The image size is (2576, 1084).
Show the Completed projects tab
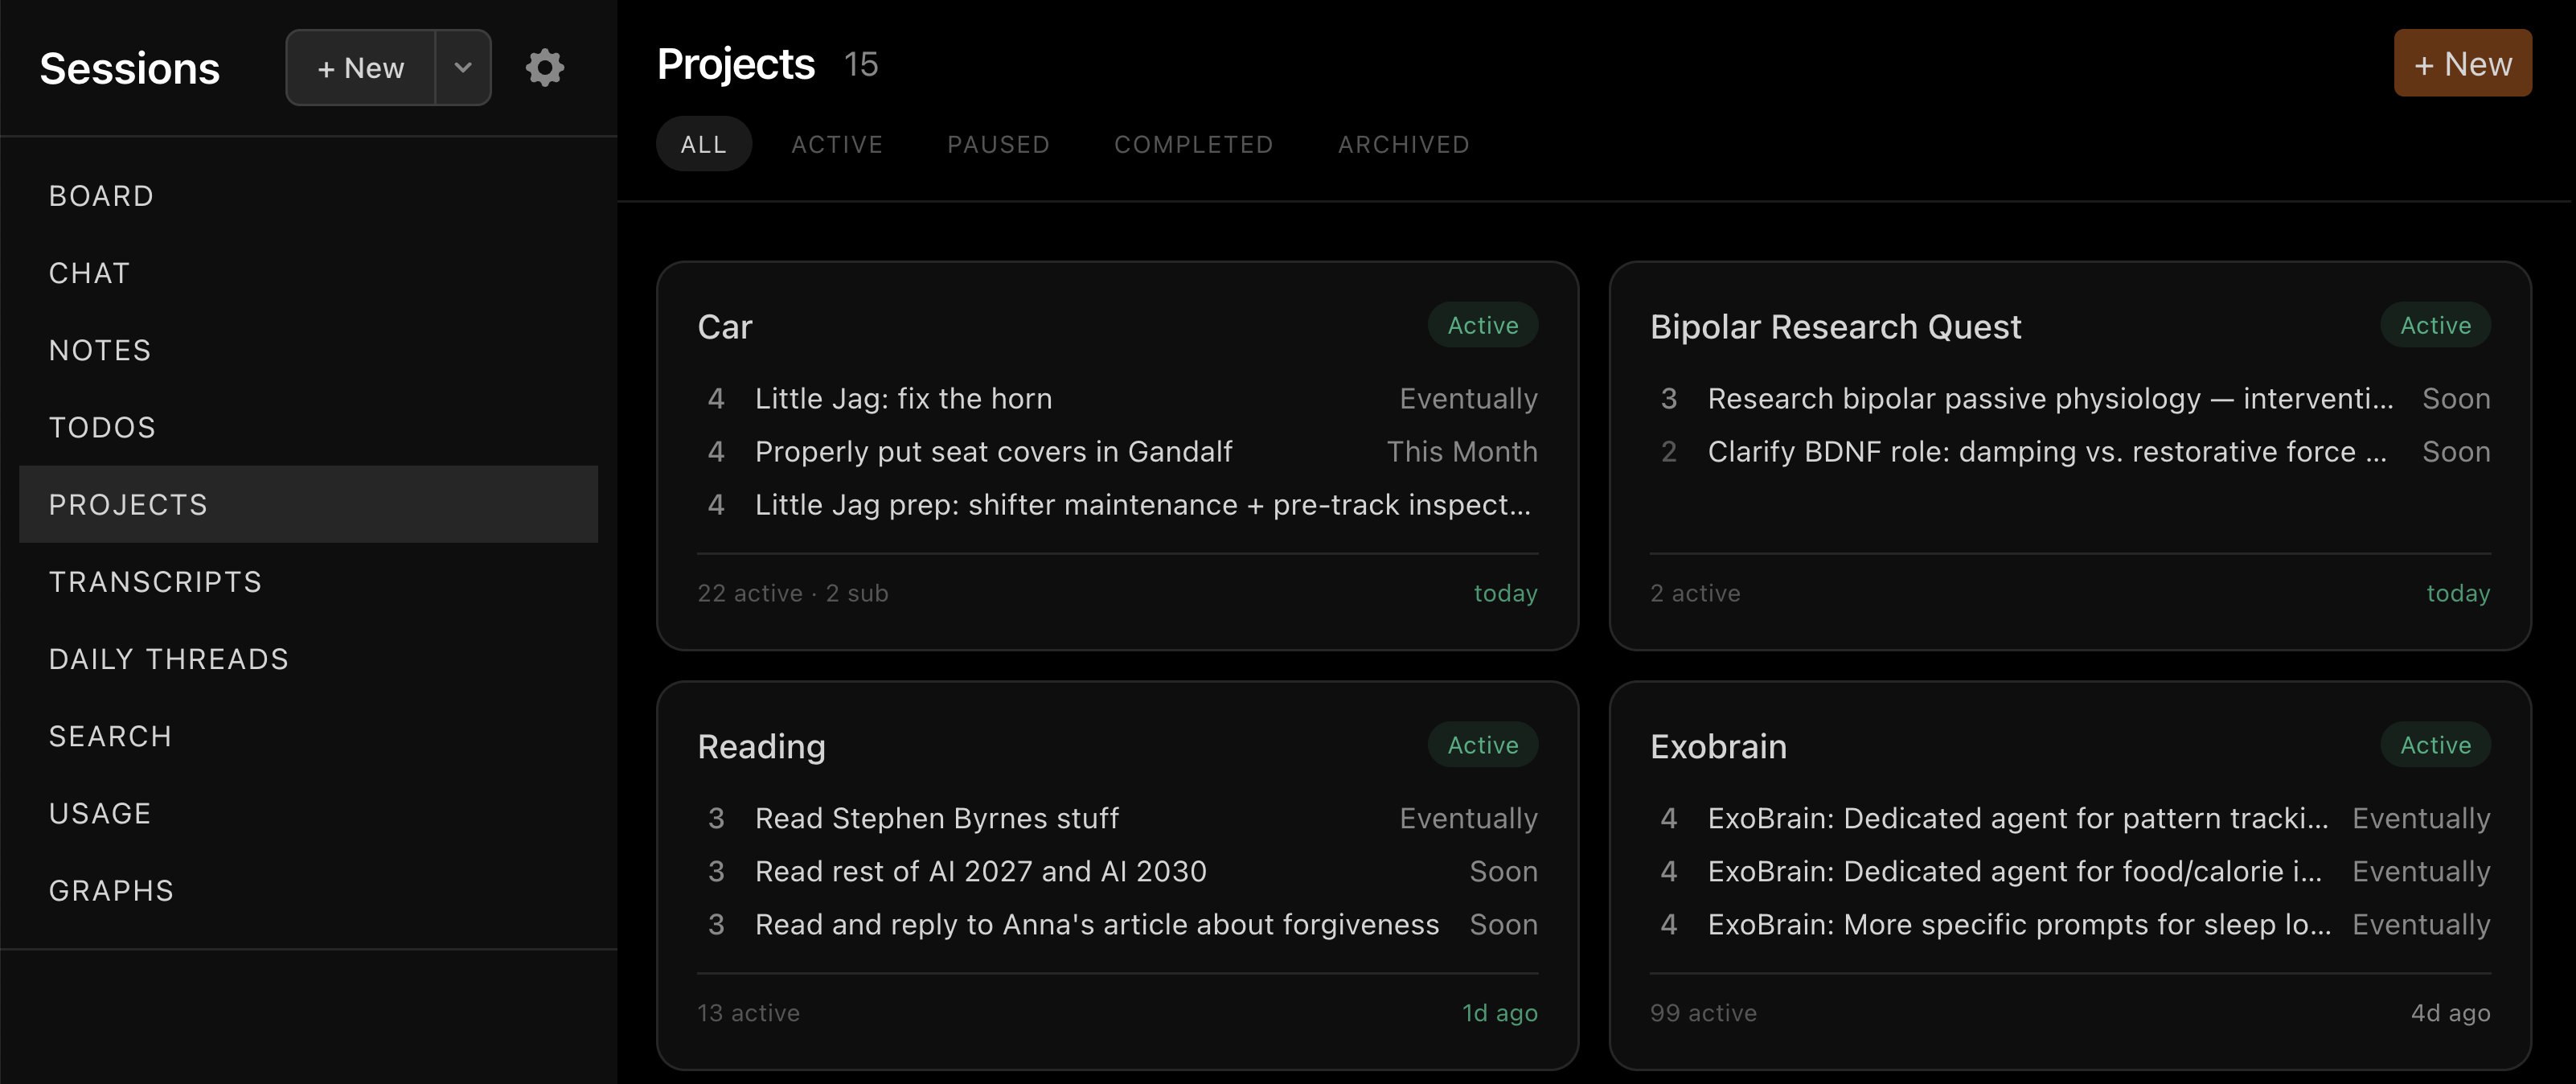[x=1193, y=144]
